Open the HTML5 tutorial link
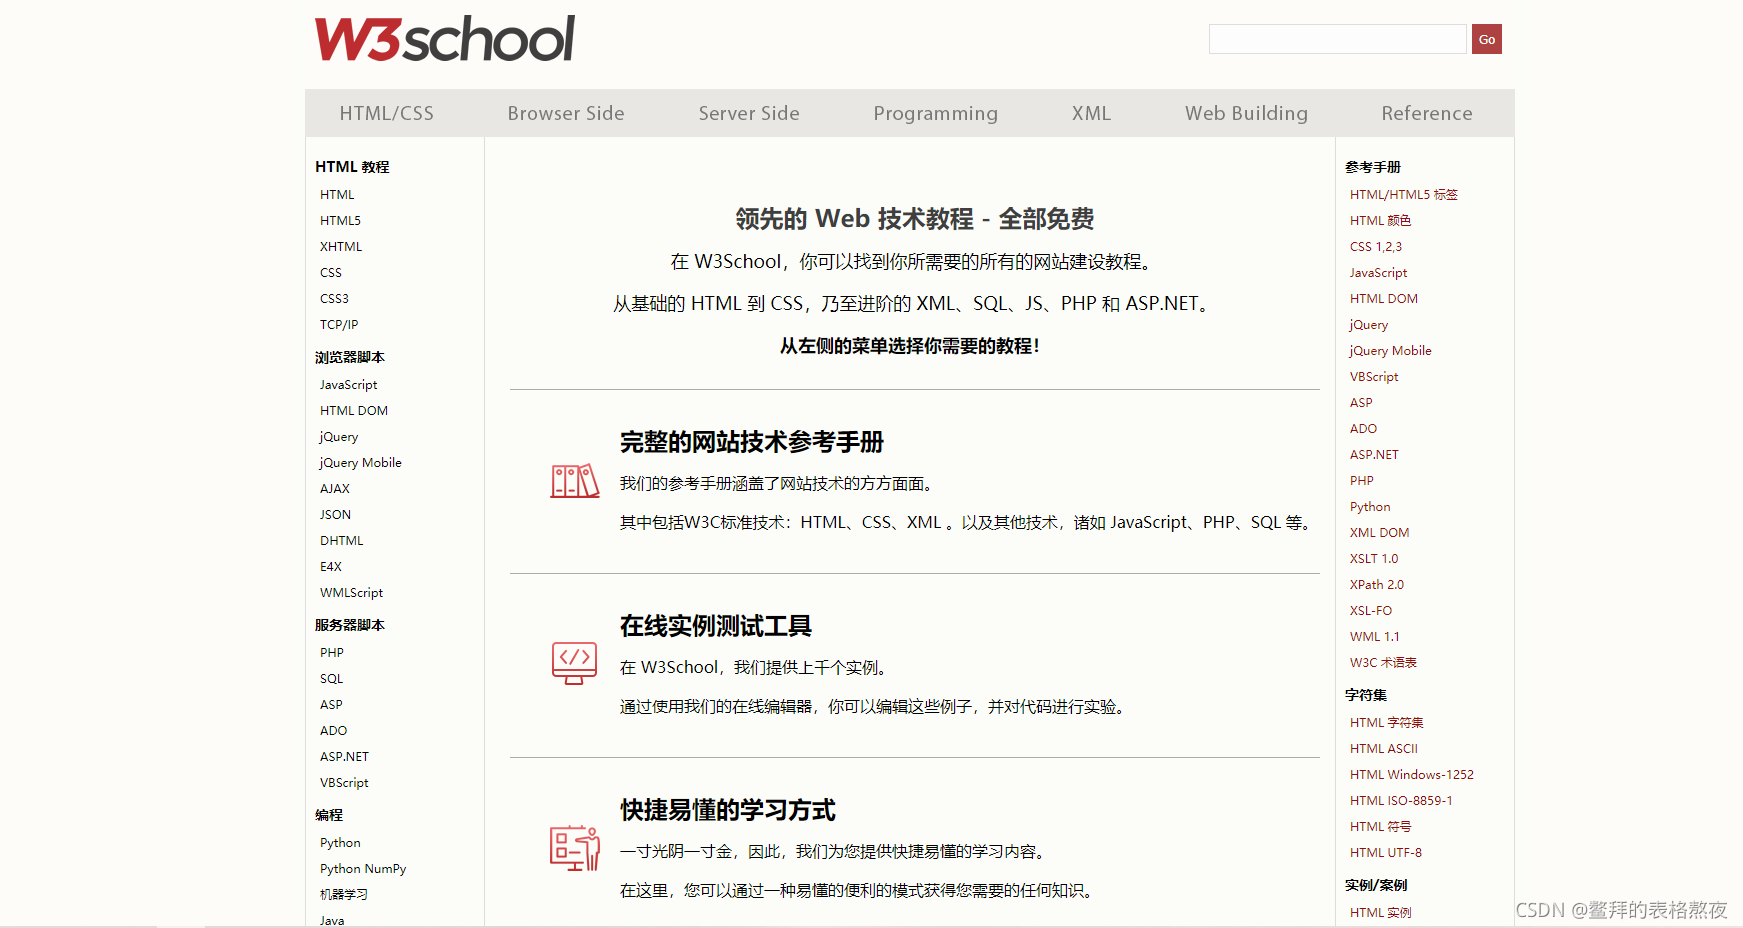Viewport: 1743px width, 928px height. click(x=340, y=221)
